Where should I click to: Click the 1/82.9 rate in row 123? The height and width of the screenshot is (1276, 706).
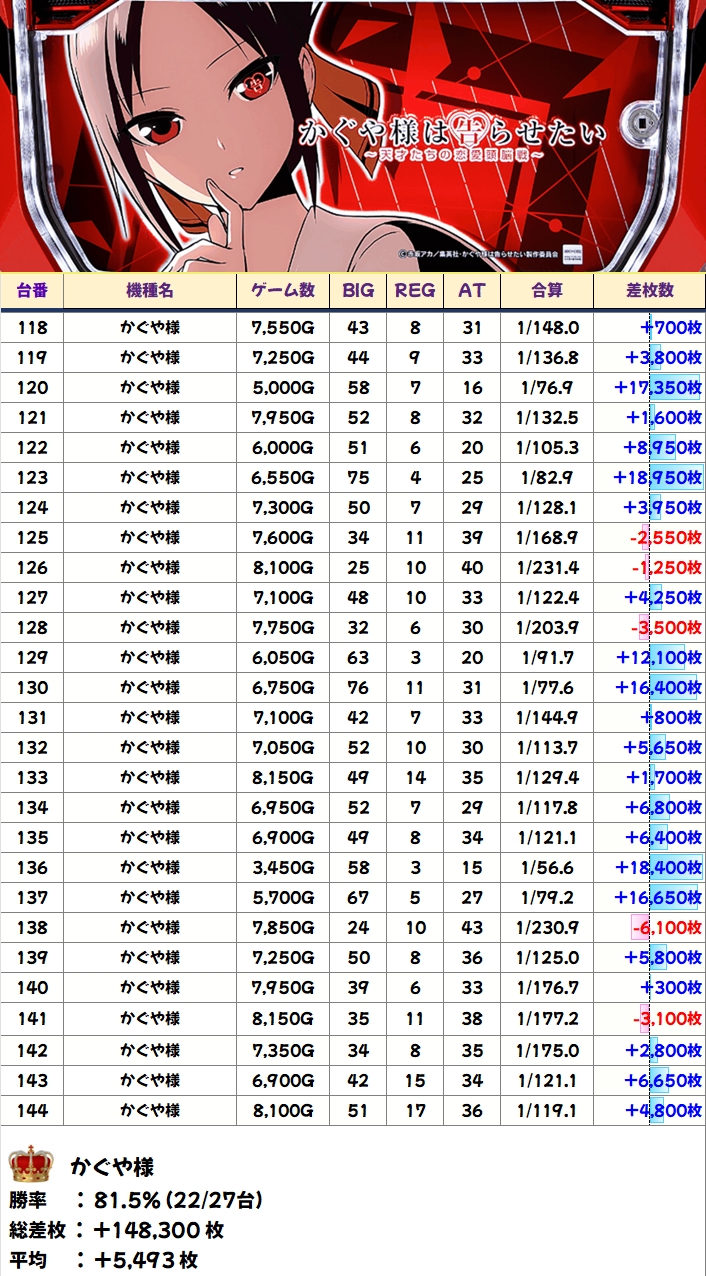pyautogui.click(x=547, y=478)
